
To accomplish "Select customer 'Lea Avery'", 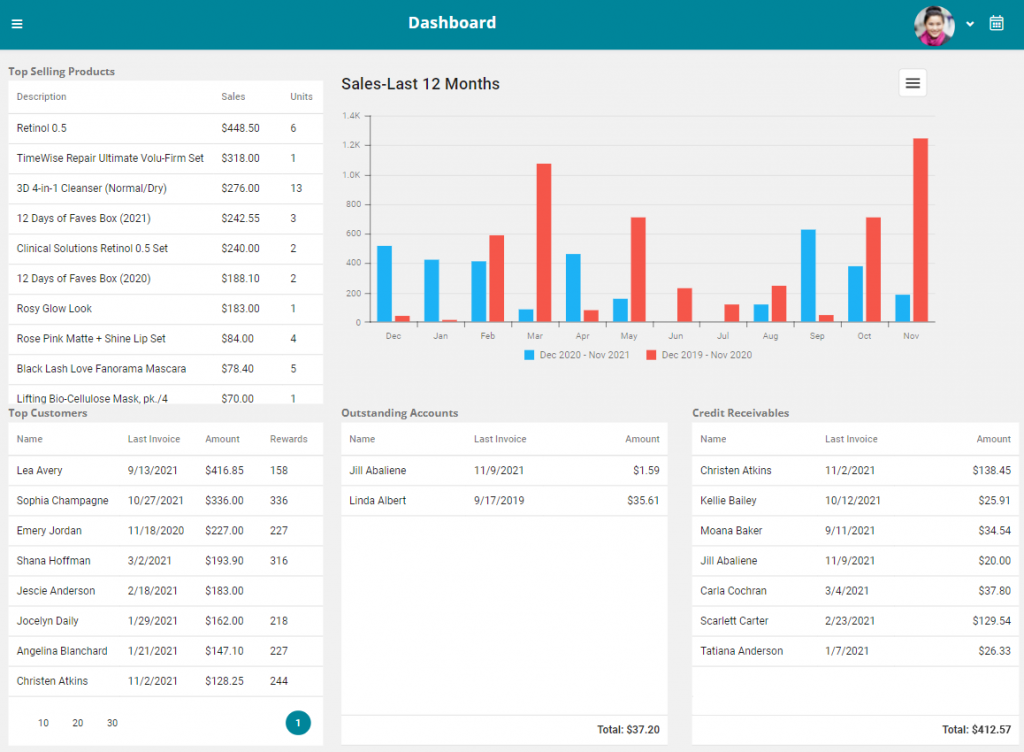I will 41,470.
